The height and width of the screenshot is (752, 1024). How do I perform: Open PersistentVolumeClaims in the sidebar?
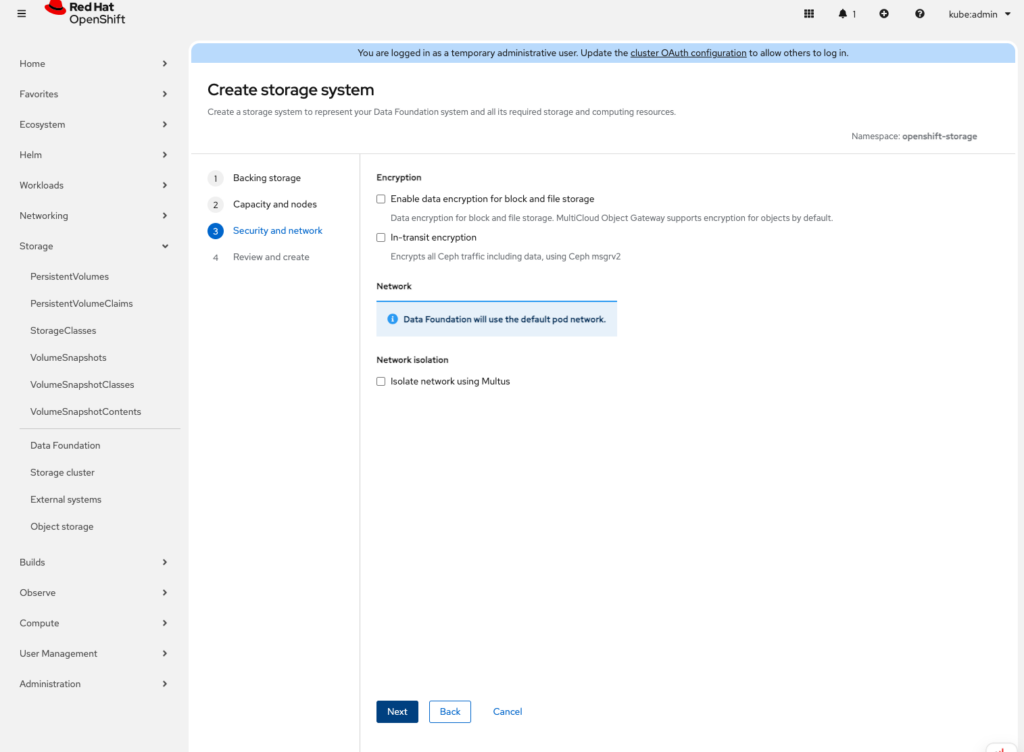pyautogui.click(x=81, y=303)
